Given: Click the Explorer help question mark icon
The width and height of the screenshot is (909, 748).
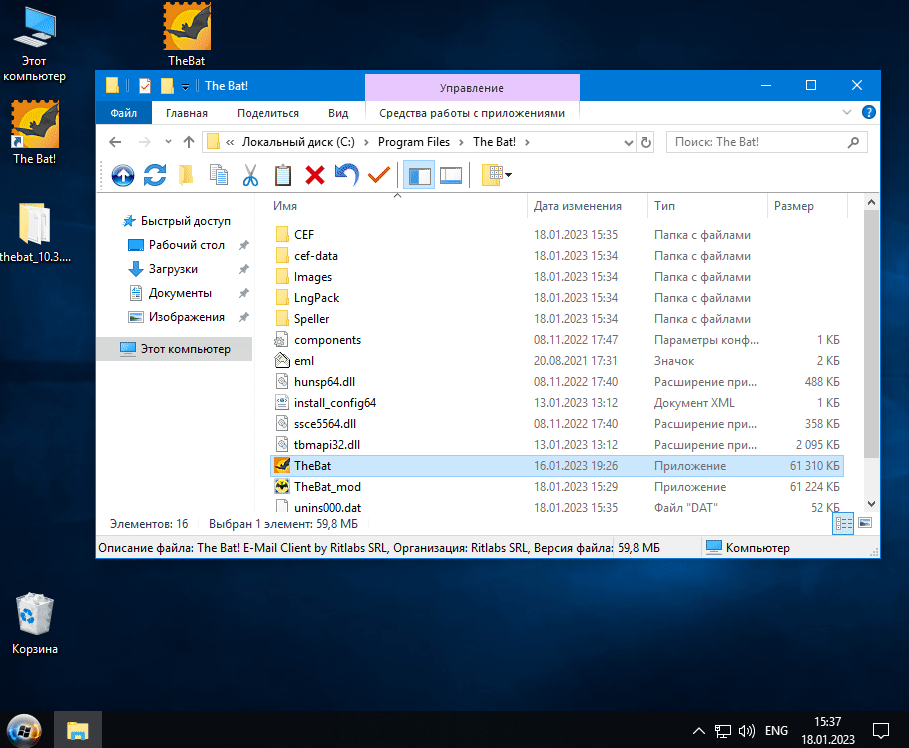Looking at the screenshot, I should [x=868, y=112].
